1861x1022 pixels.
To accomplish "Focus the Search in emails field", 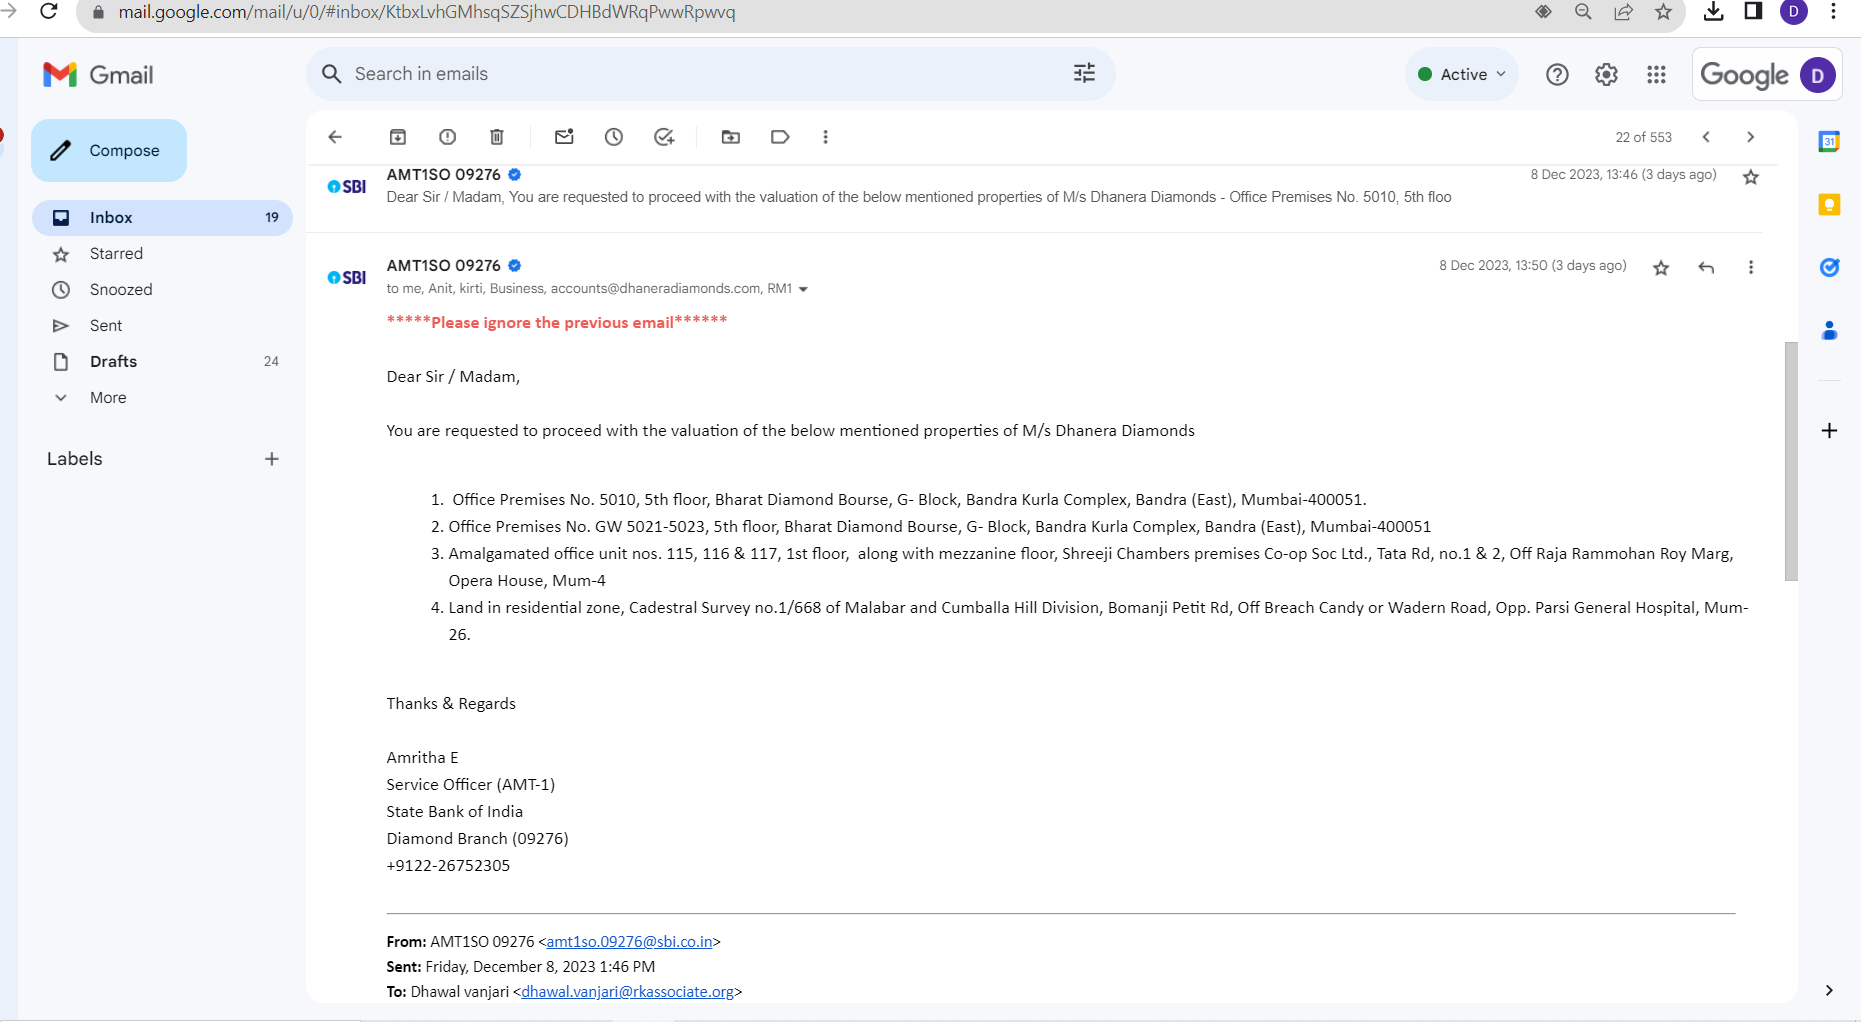I will pos(710,74).
